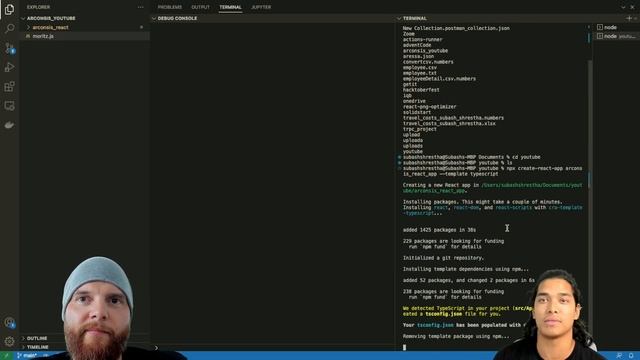Click 'react-png-optimizer' in the terminal output
The height and width of the screenshot is (360, 640).
point(429,107)
